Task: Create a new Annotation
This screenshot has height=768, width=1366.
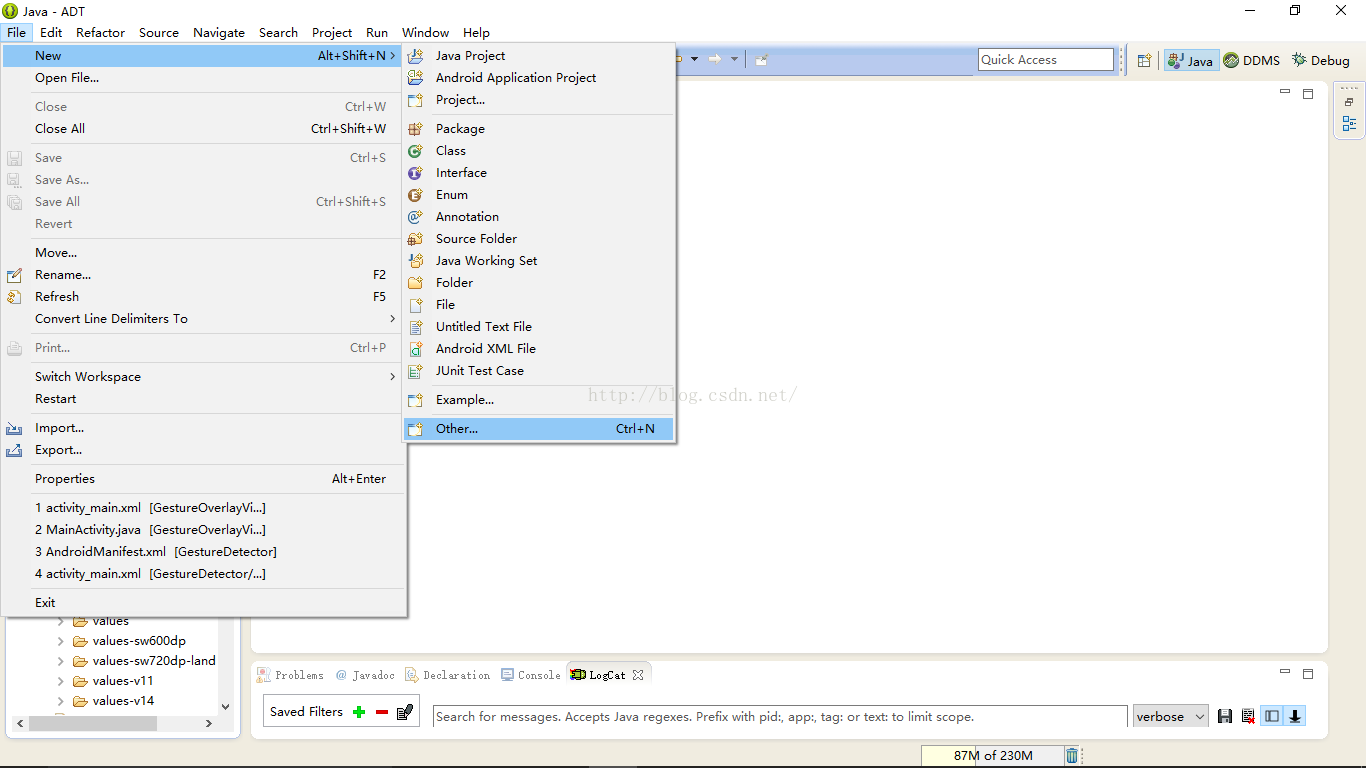Action: point(539,217)
